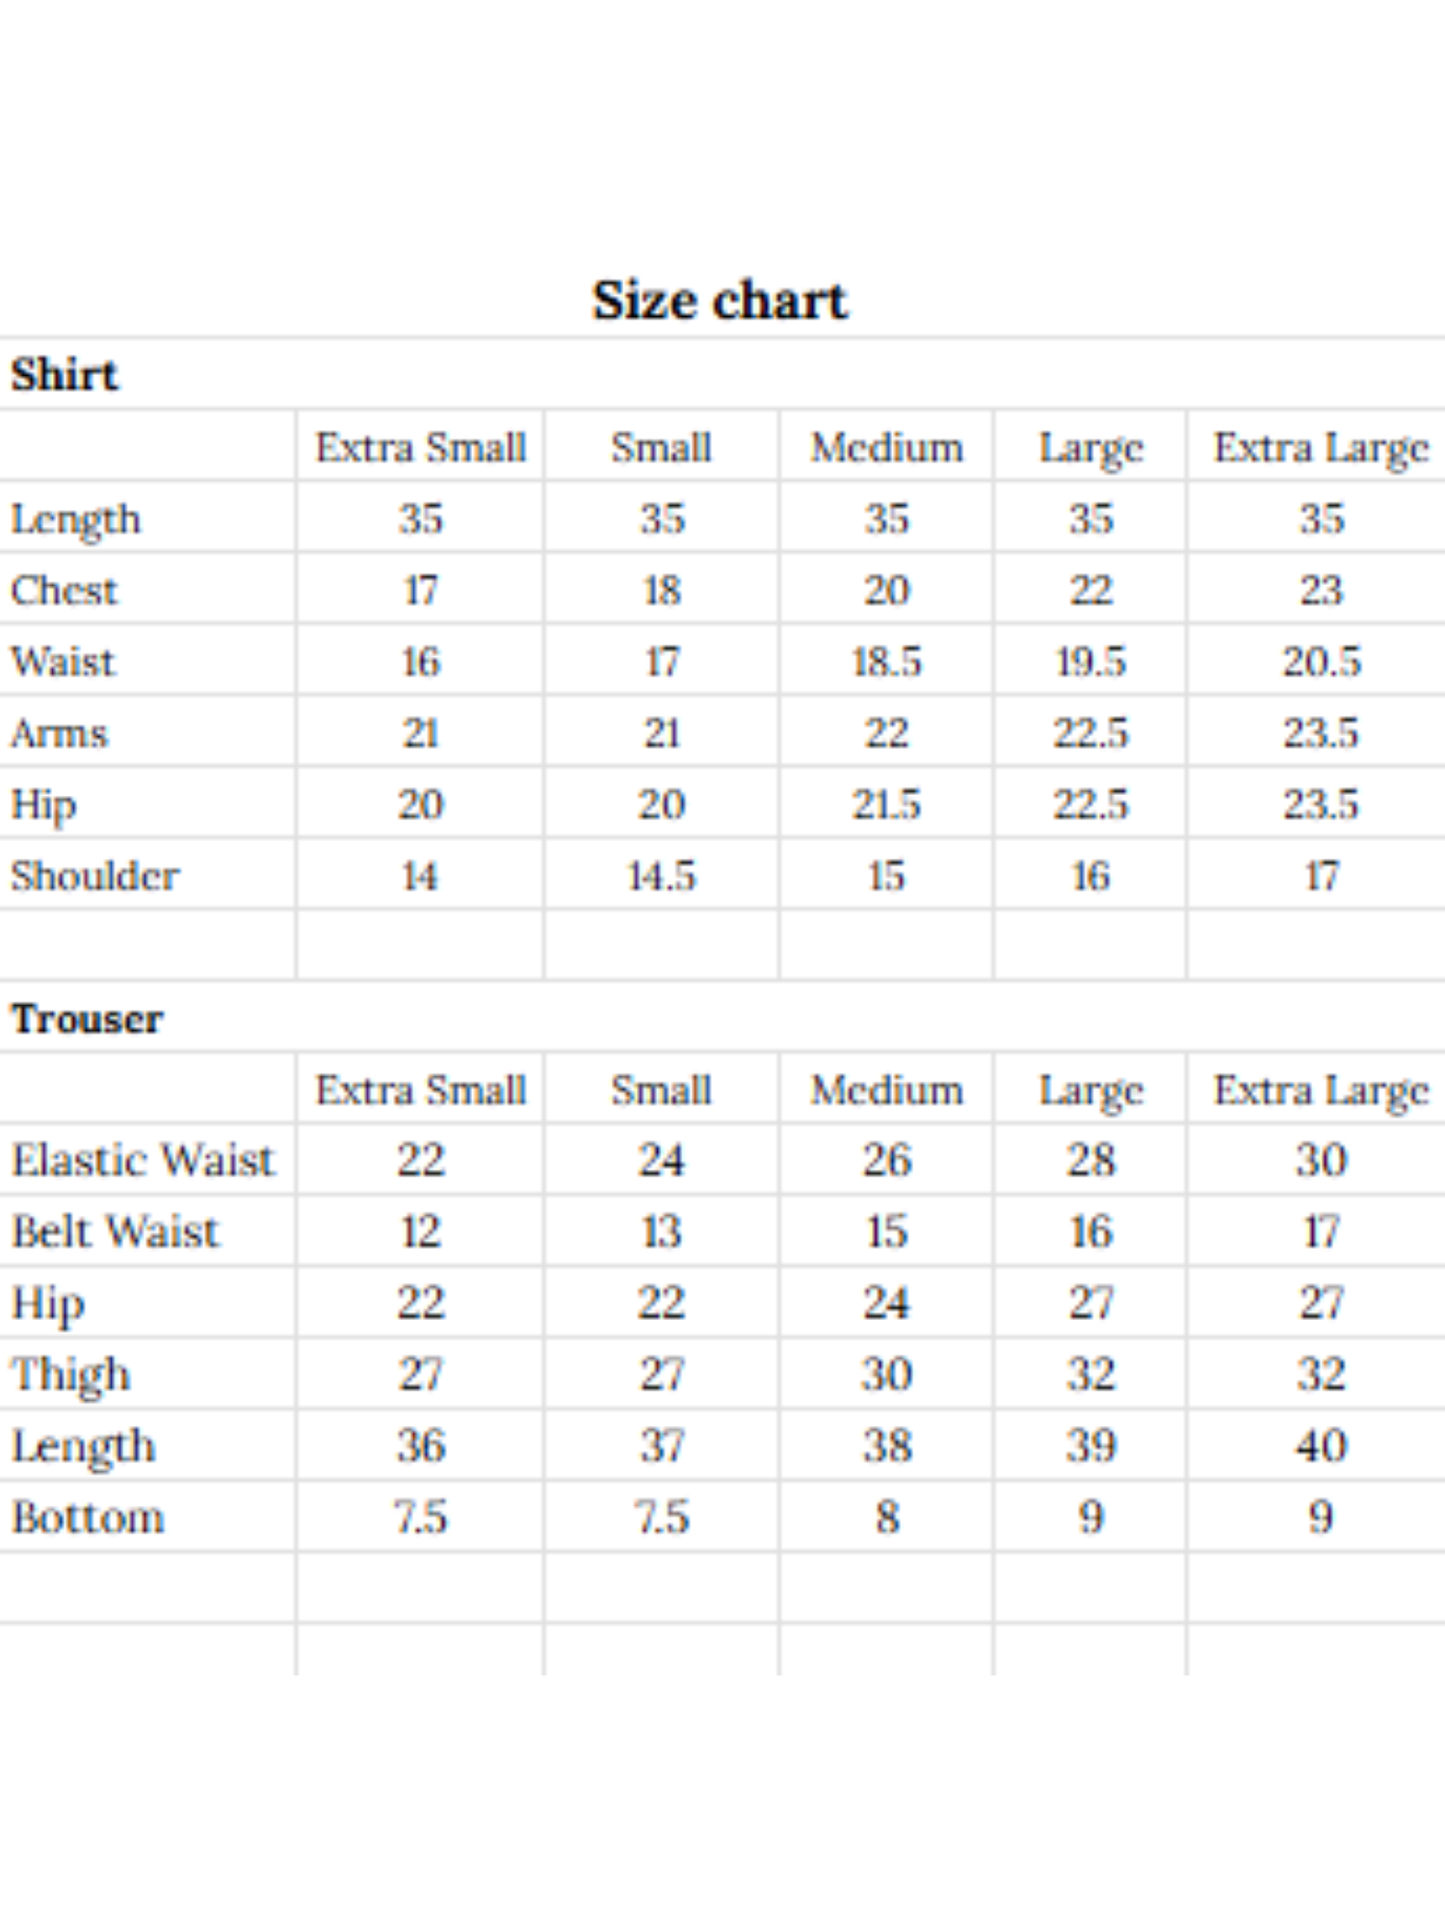Click the Trouser Length Extra Large value 40
Image resolution: width=1445 pixels, height=1927 pixels.
(1321, 1446)
